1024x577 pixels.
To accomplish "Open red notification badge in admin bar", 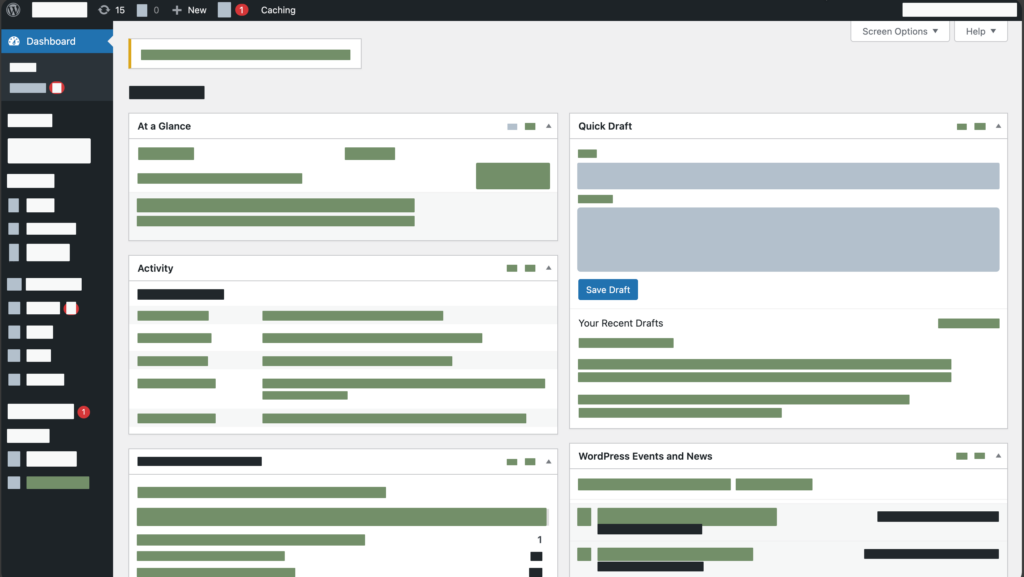I will pyautogui.click(x=242, y=10).
